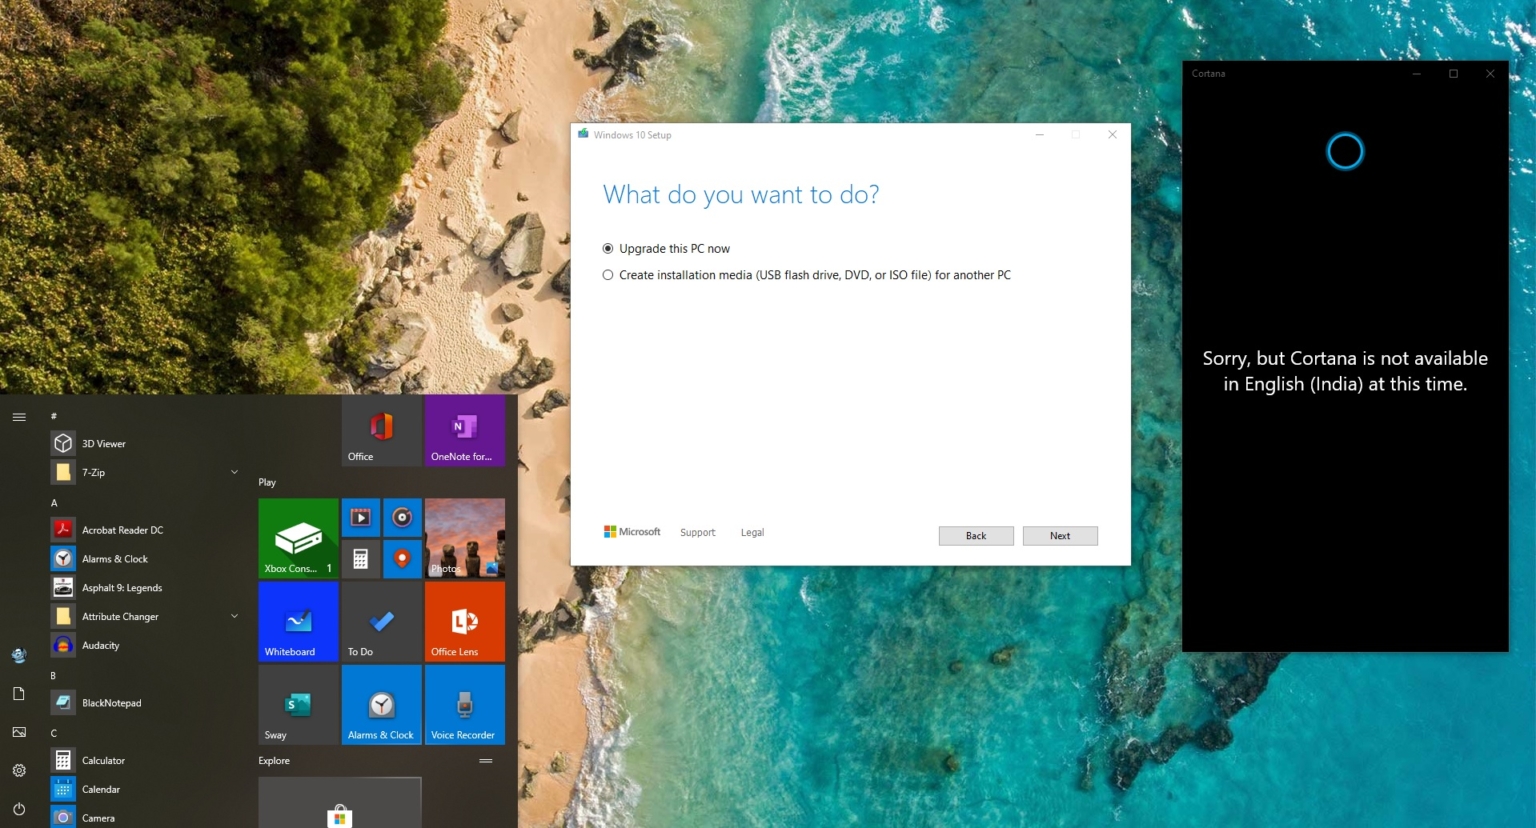The height and width of the screenshot is (828, 1536).
Task: Launch the Calculator tile
Action: click(x=360, y=558)
